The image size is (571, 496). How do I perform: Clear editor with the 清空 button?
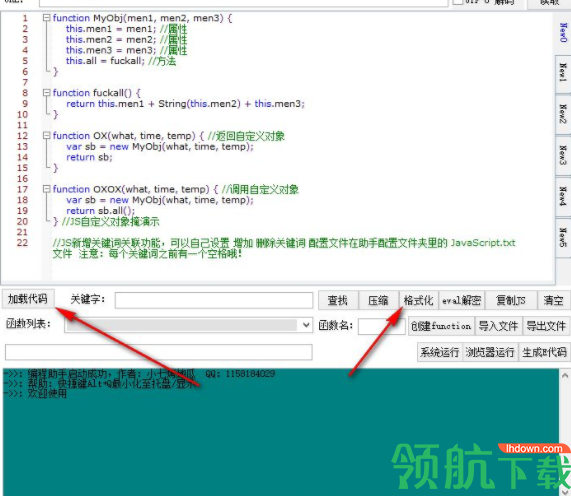(554, 300)
